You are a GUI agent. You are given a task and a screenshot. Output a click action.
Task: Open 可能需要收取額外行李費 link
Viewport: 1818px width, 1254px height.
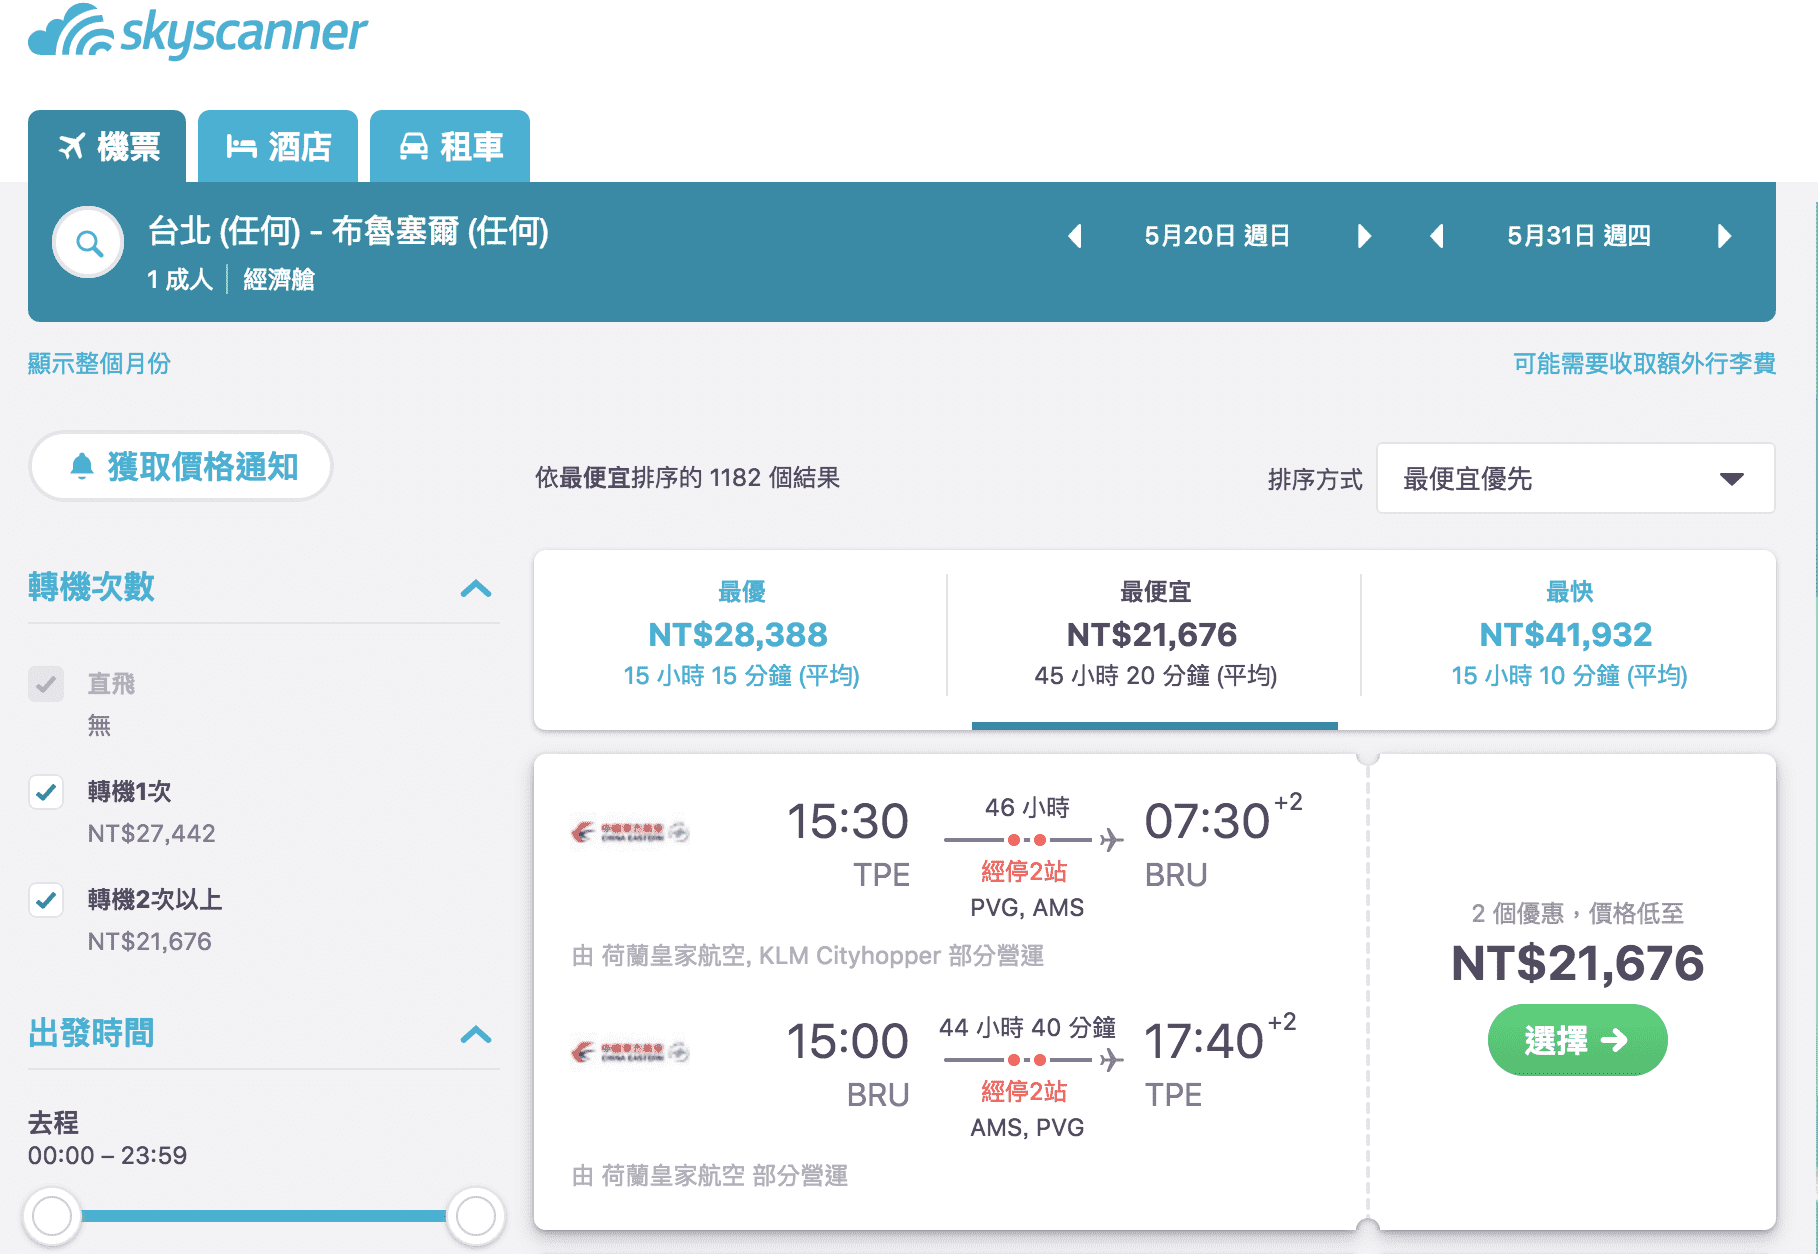[x=1644, y=363]
